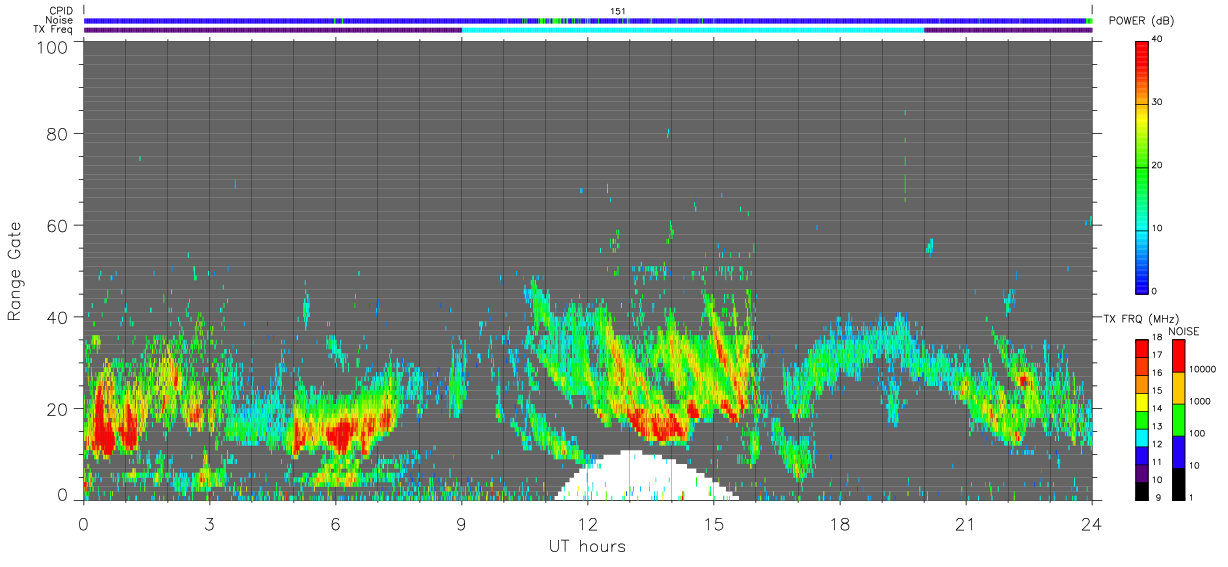This screenshot has width=1228, height=567.
Task: Click the cyan section of the TX Freq strip
Action: click(693, 30)
